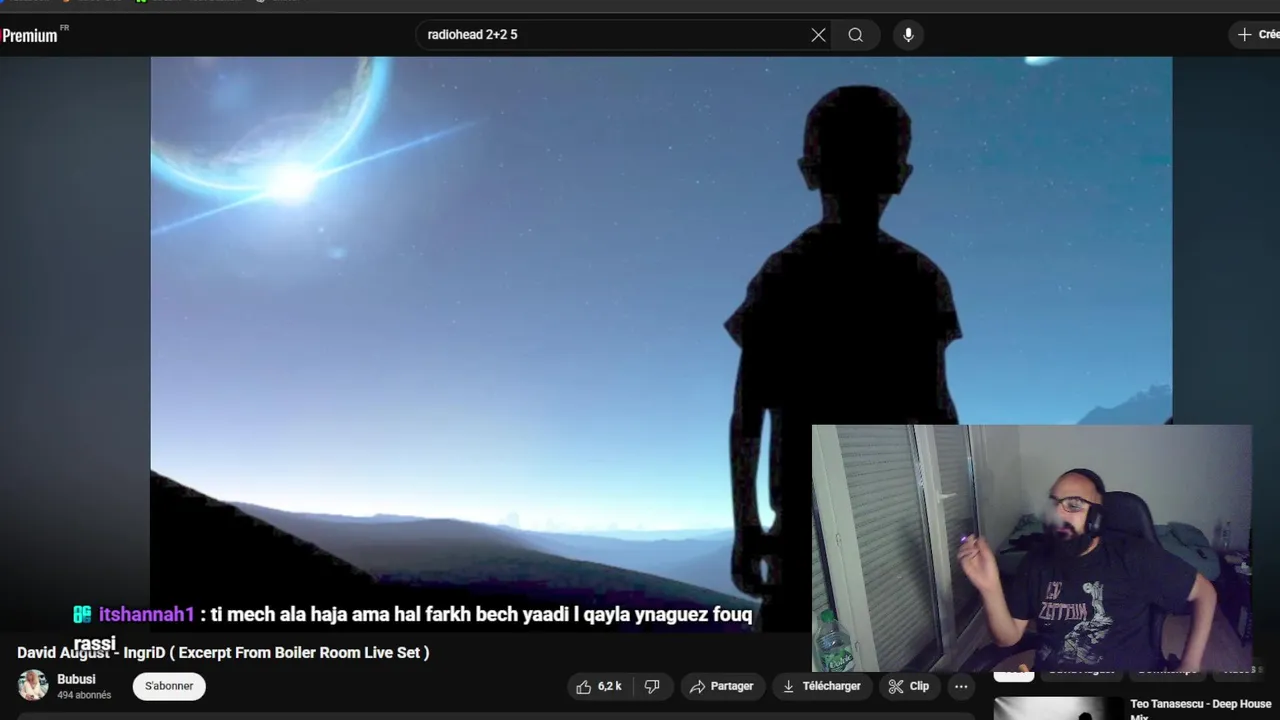
Task: Create a Clip with scissors button
Action: point(909,686)
